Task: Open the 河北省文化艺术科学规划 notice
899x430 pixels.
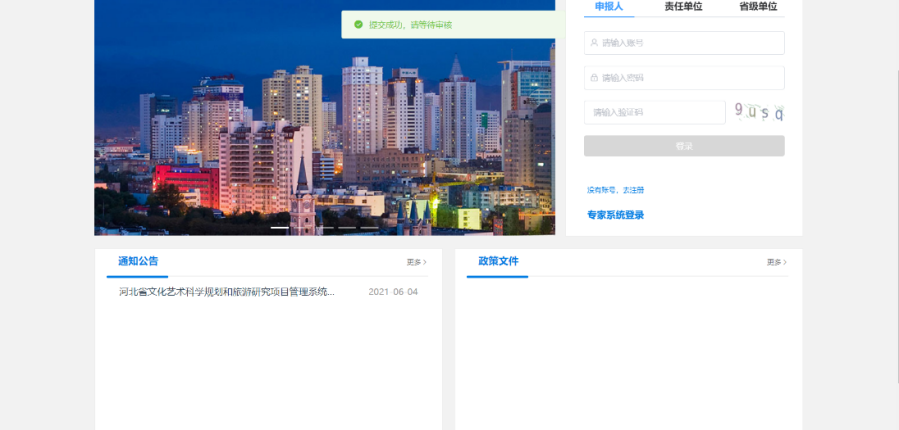Action: tap(227, 292)
